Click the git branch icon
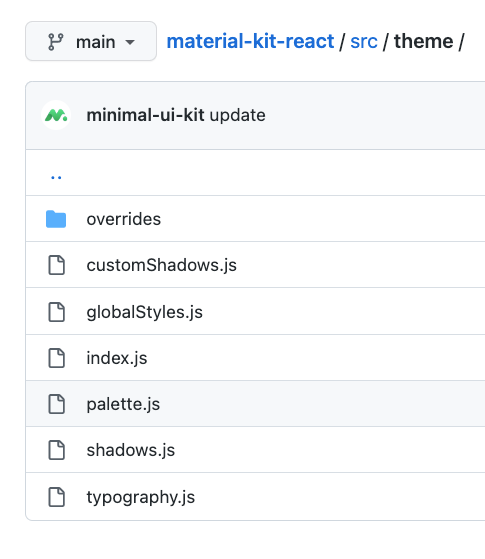The width and height of the screenshot is (485, 559). tap(56, 42)
